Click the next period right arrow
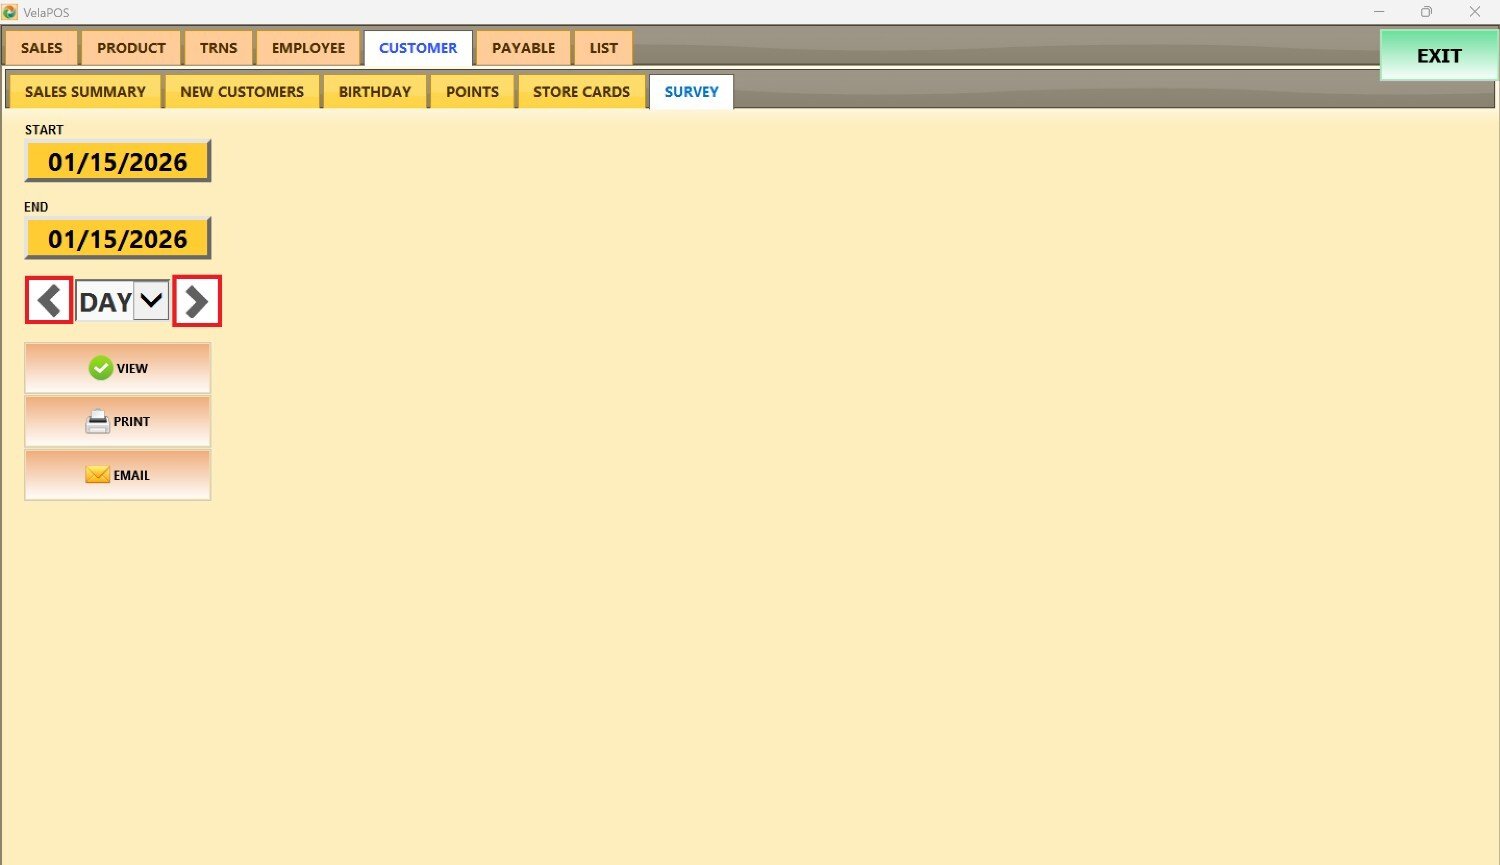1500x865 pixels. point(197,301)
